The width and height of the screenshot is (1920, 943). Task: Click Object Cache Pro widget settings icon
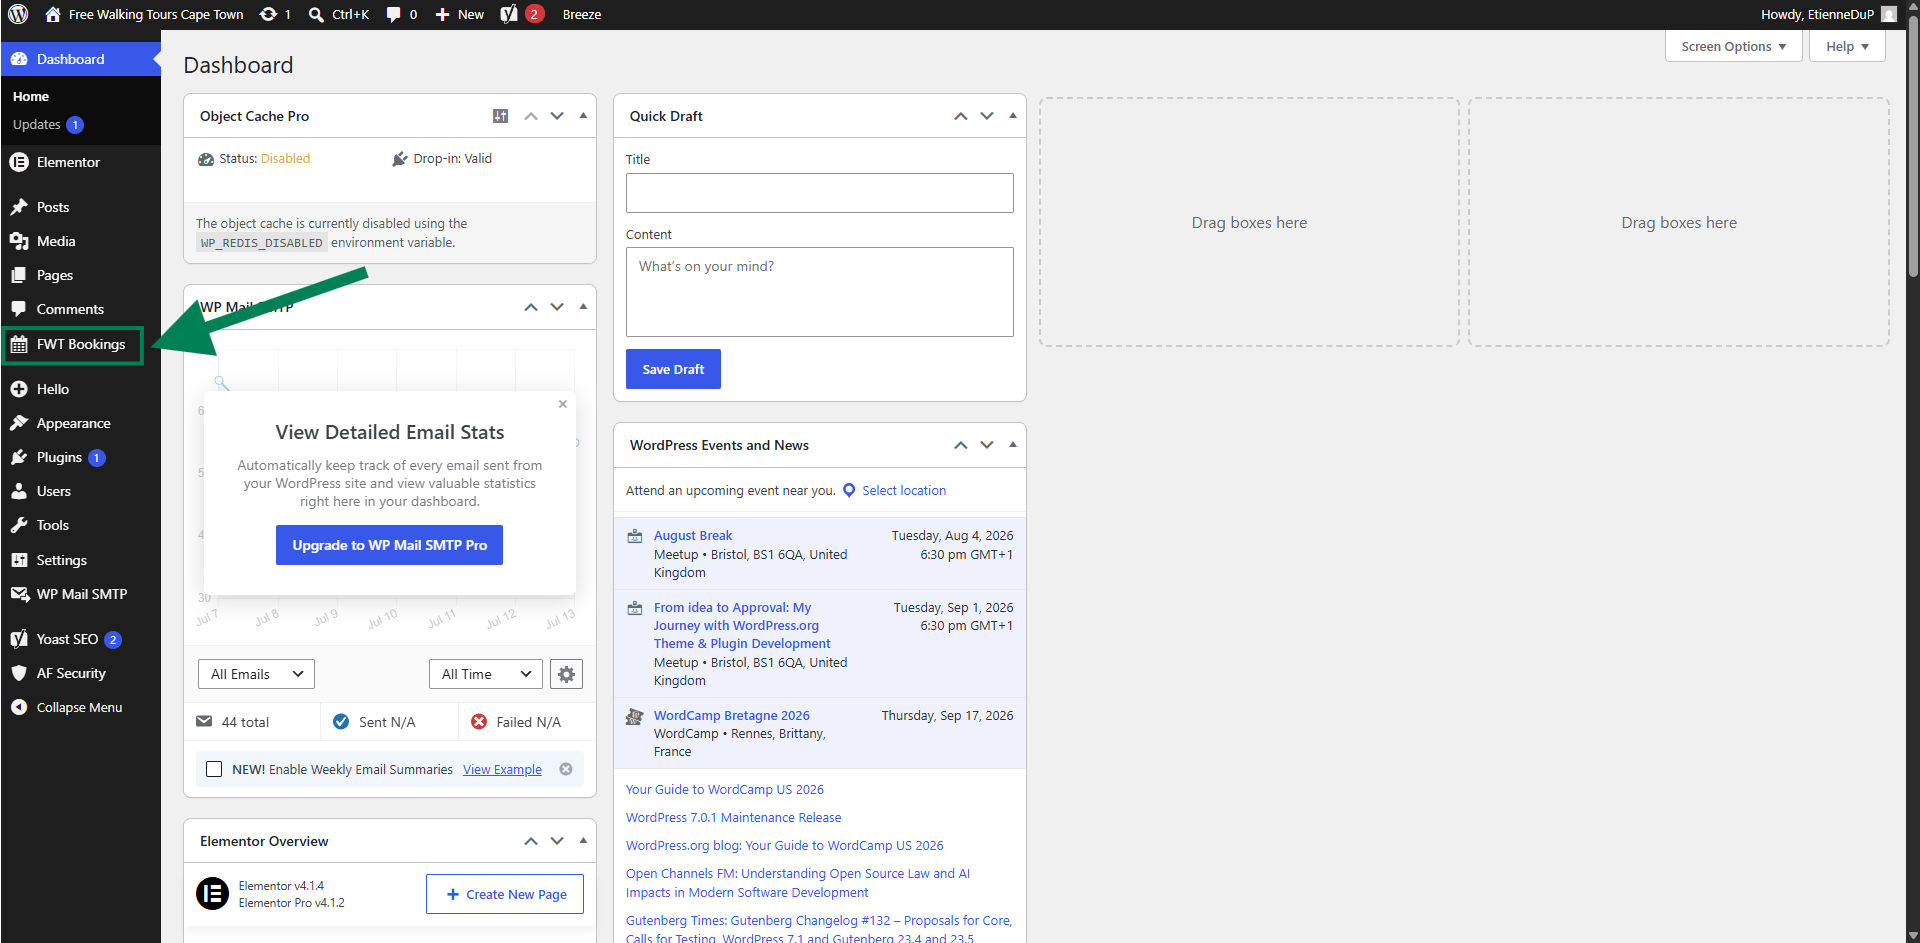point(500,116)
